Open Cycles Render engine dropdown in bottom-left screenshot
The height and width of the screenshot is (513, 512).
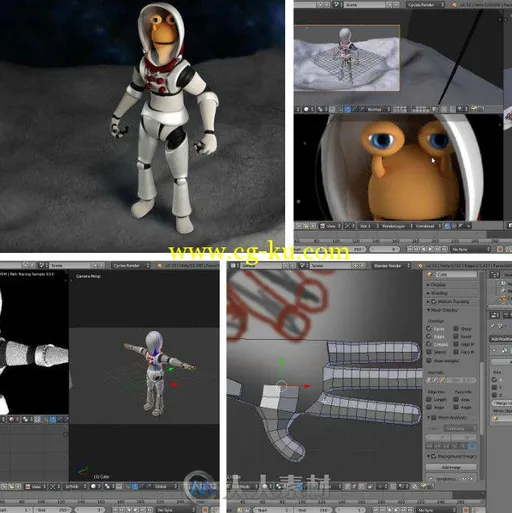(131, 265)
